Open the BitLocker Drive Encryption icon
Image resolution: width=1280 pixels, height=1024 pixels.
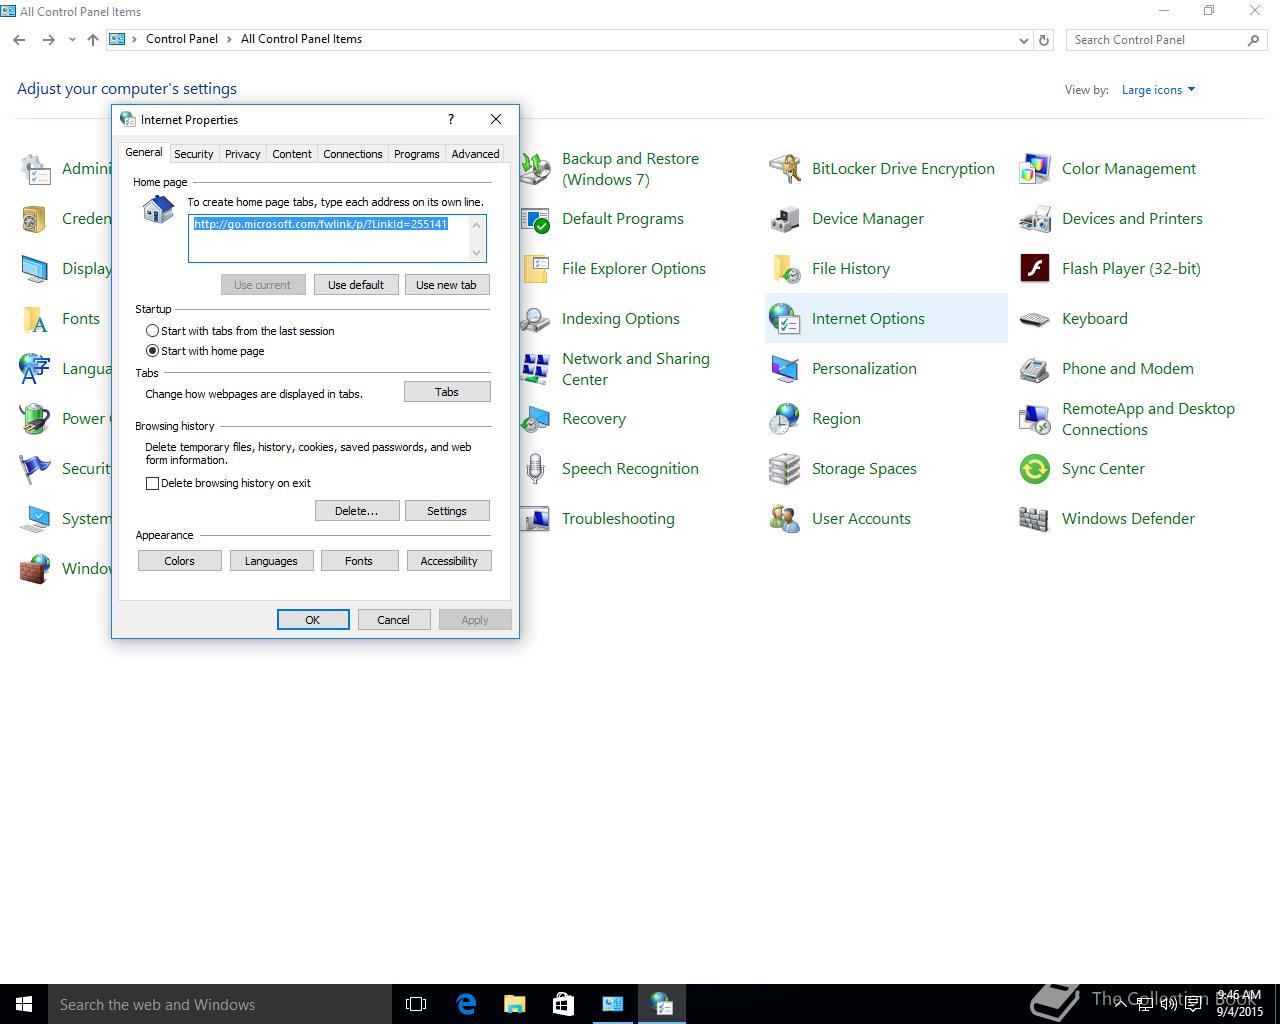click(785, 169)
